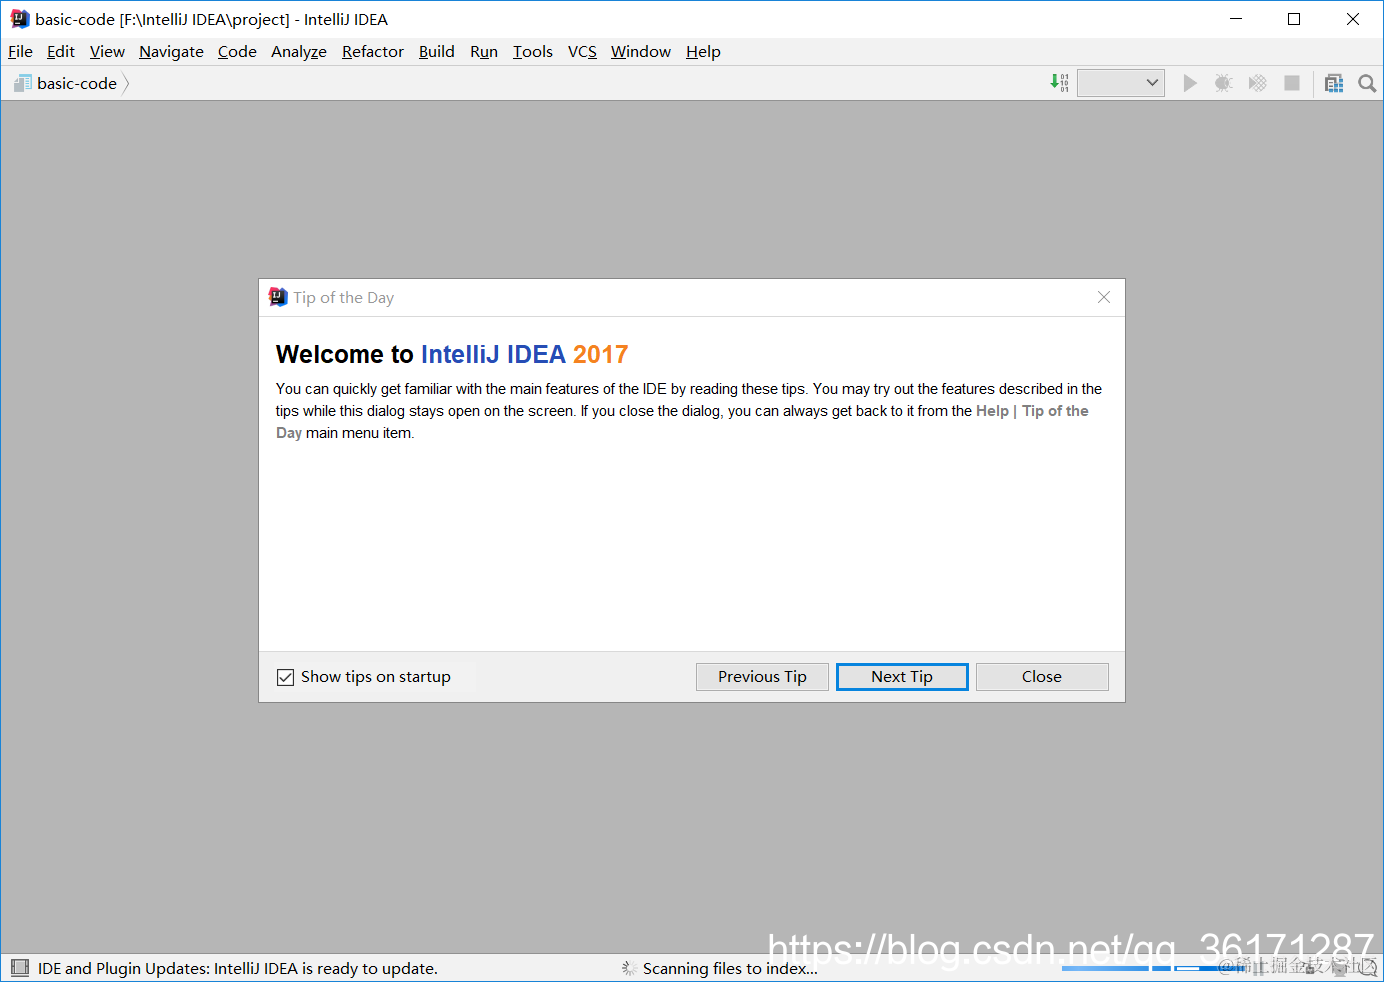This screenshot has width=1384, height=982.
Task: Maximize the IntelliJ IDEA window
Action: click(1294, 19)
